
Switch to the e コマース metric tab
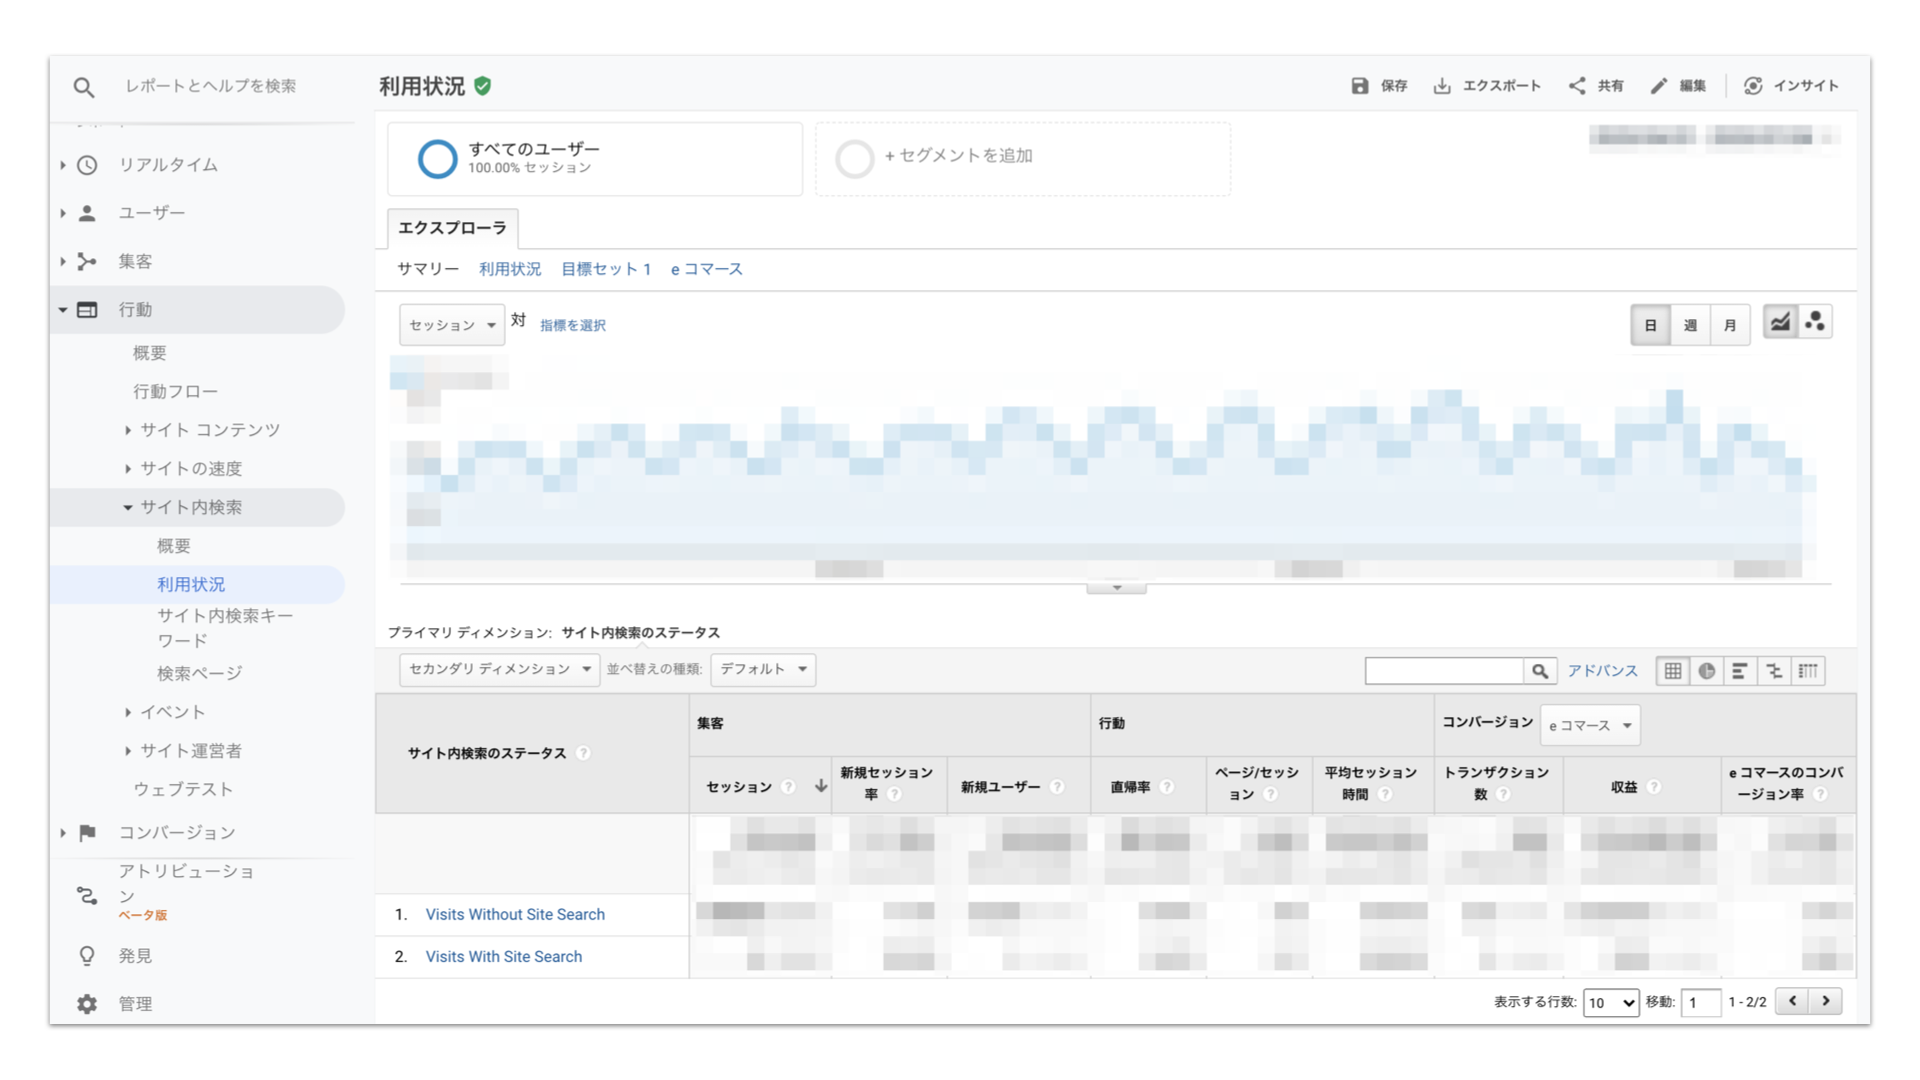707,269
